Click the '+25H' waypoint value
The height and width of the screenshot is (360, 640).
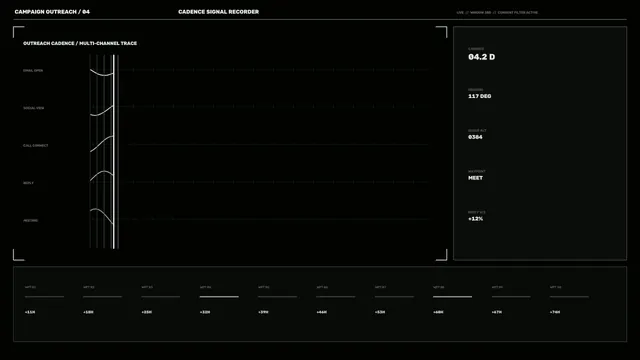[147, 312]
